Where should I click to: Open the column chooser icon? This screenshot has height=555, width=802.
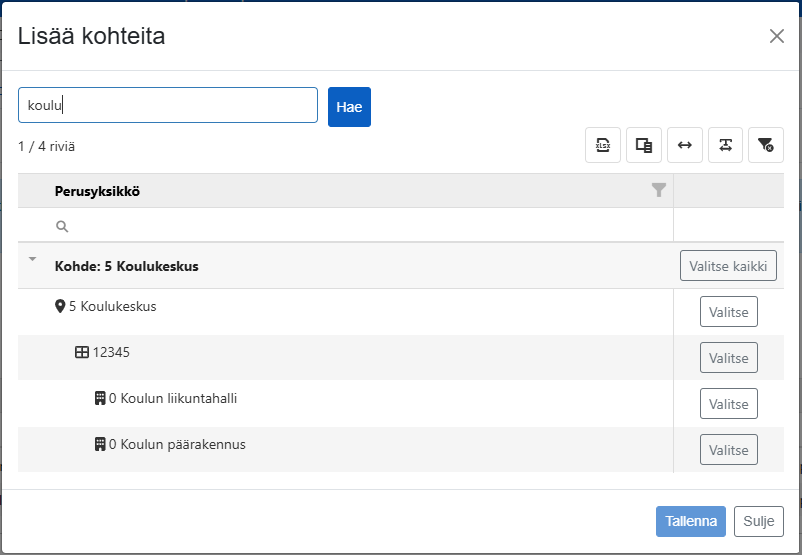pyautogui.click(x=643, y=145)
